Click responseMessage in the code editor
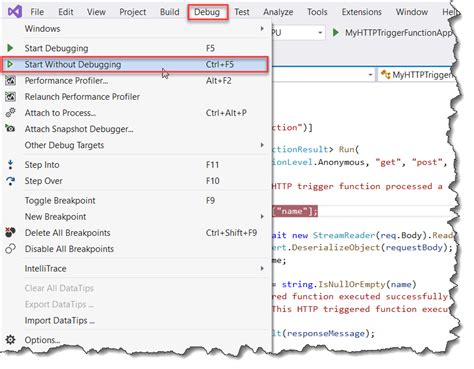 [326, 333]
